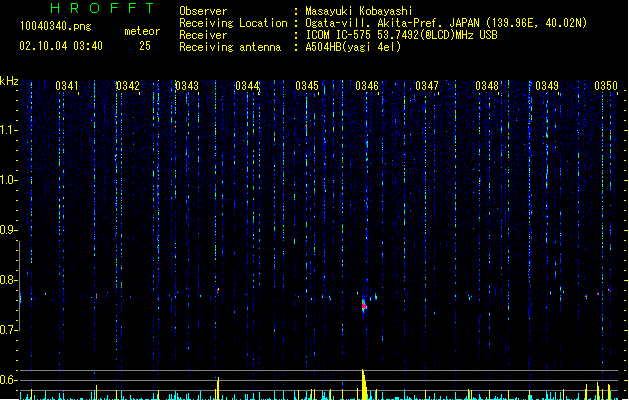
Task: Click the 1.0 kHz axis label
Action: [8, 180]
